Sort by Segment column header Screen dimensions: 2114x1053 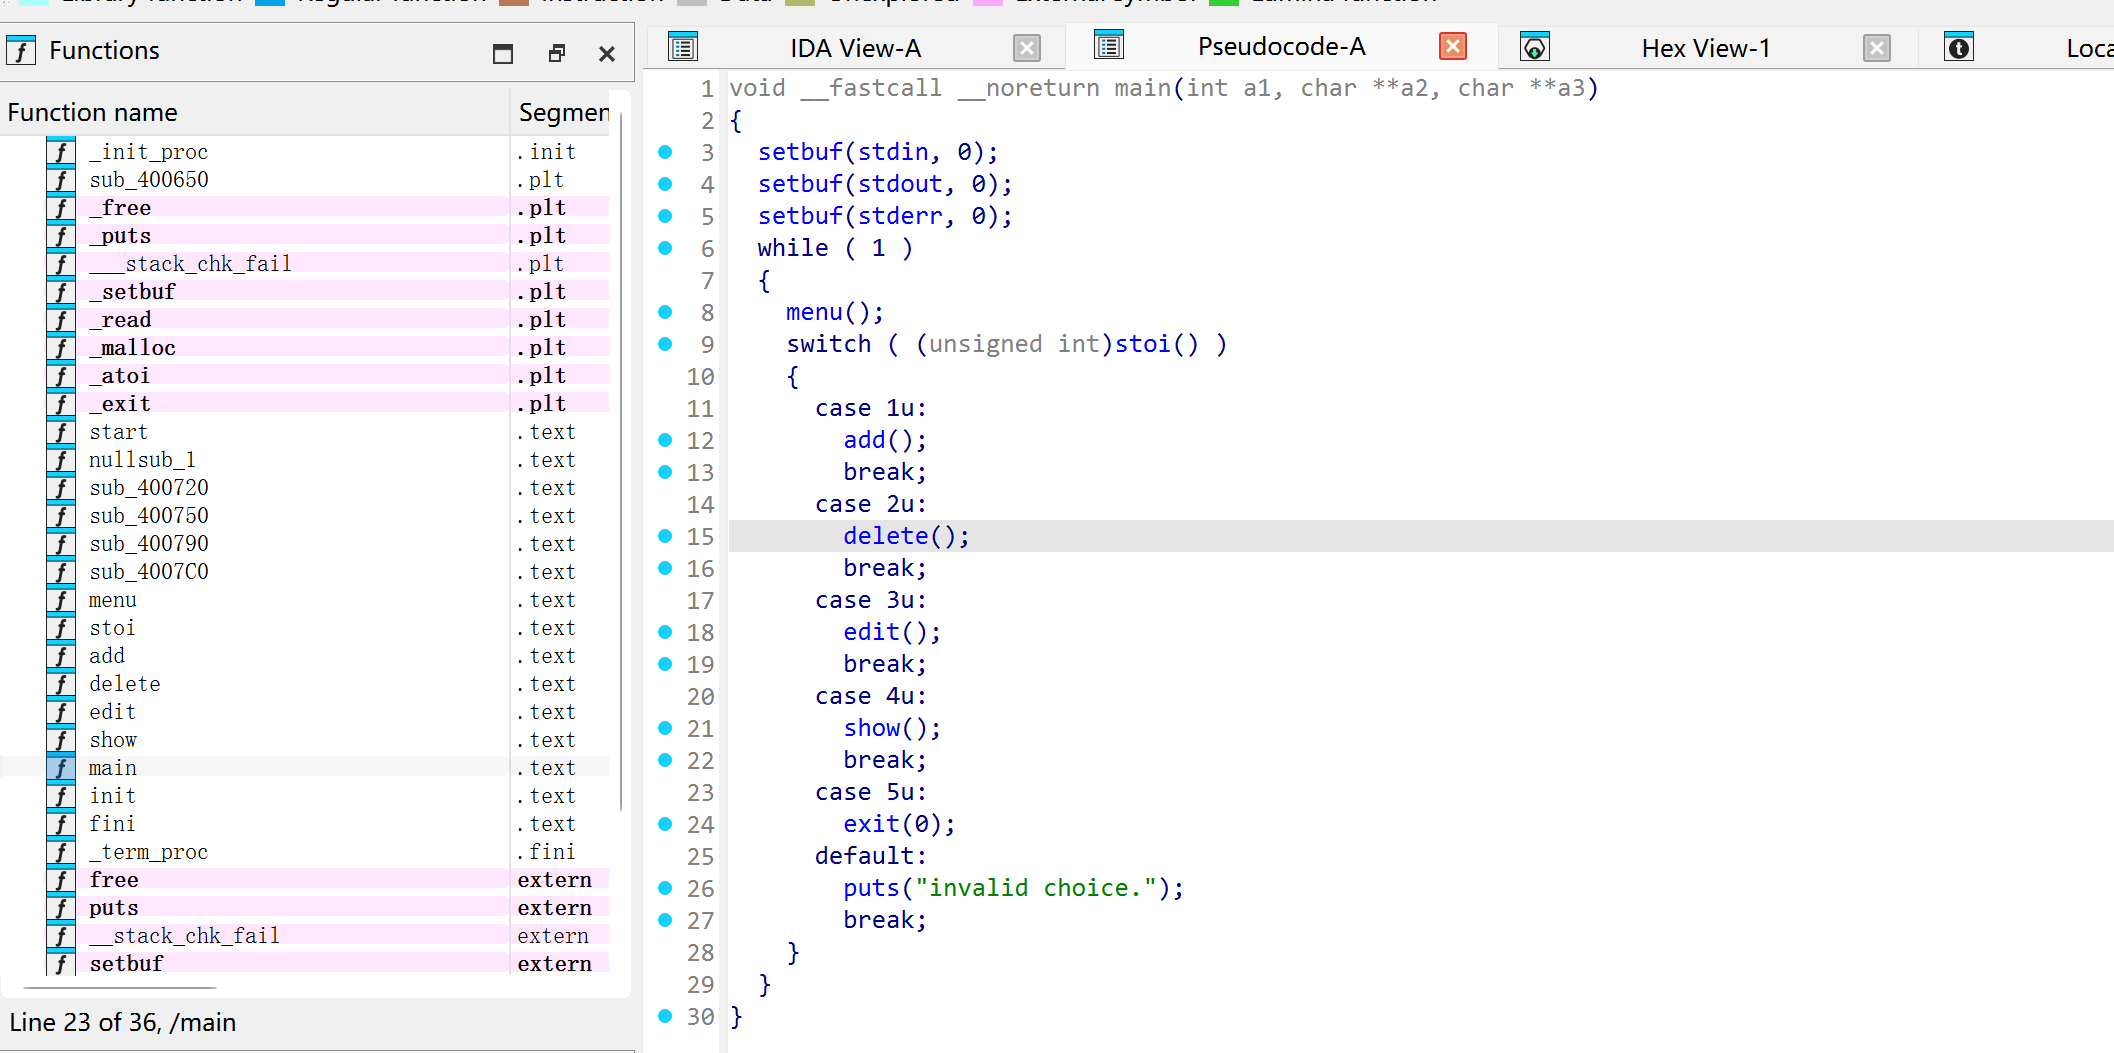(563, 112)
